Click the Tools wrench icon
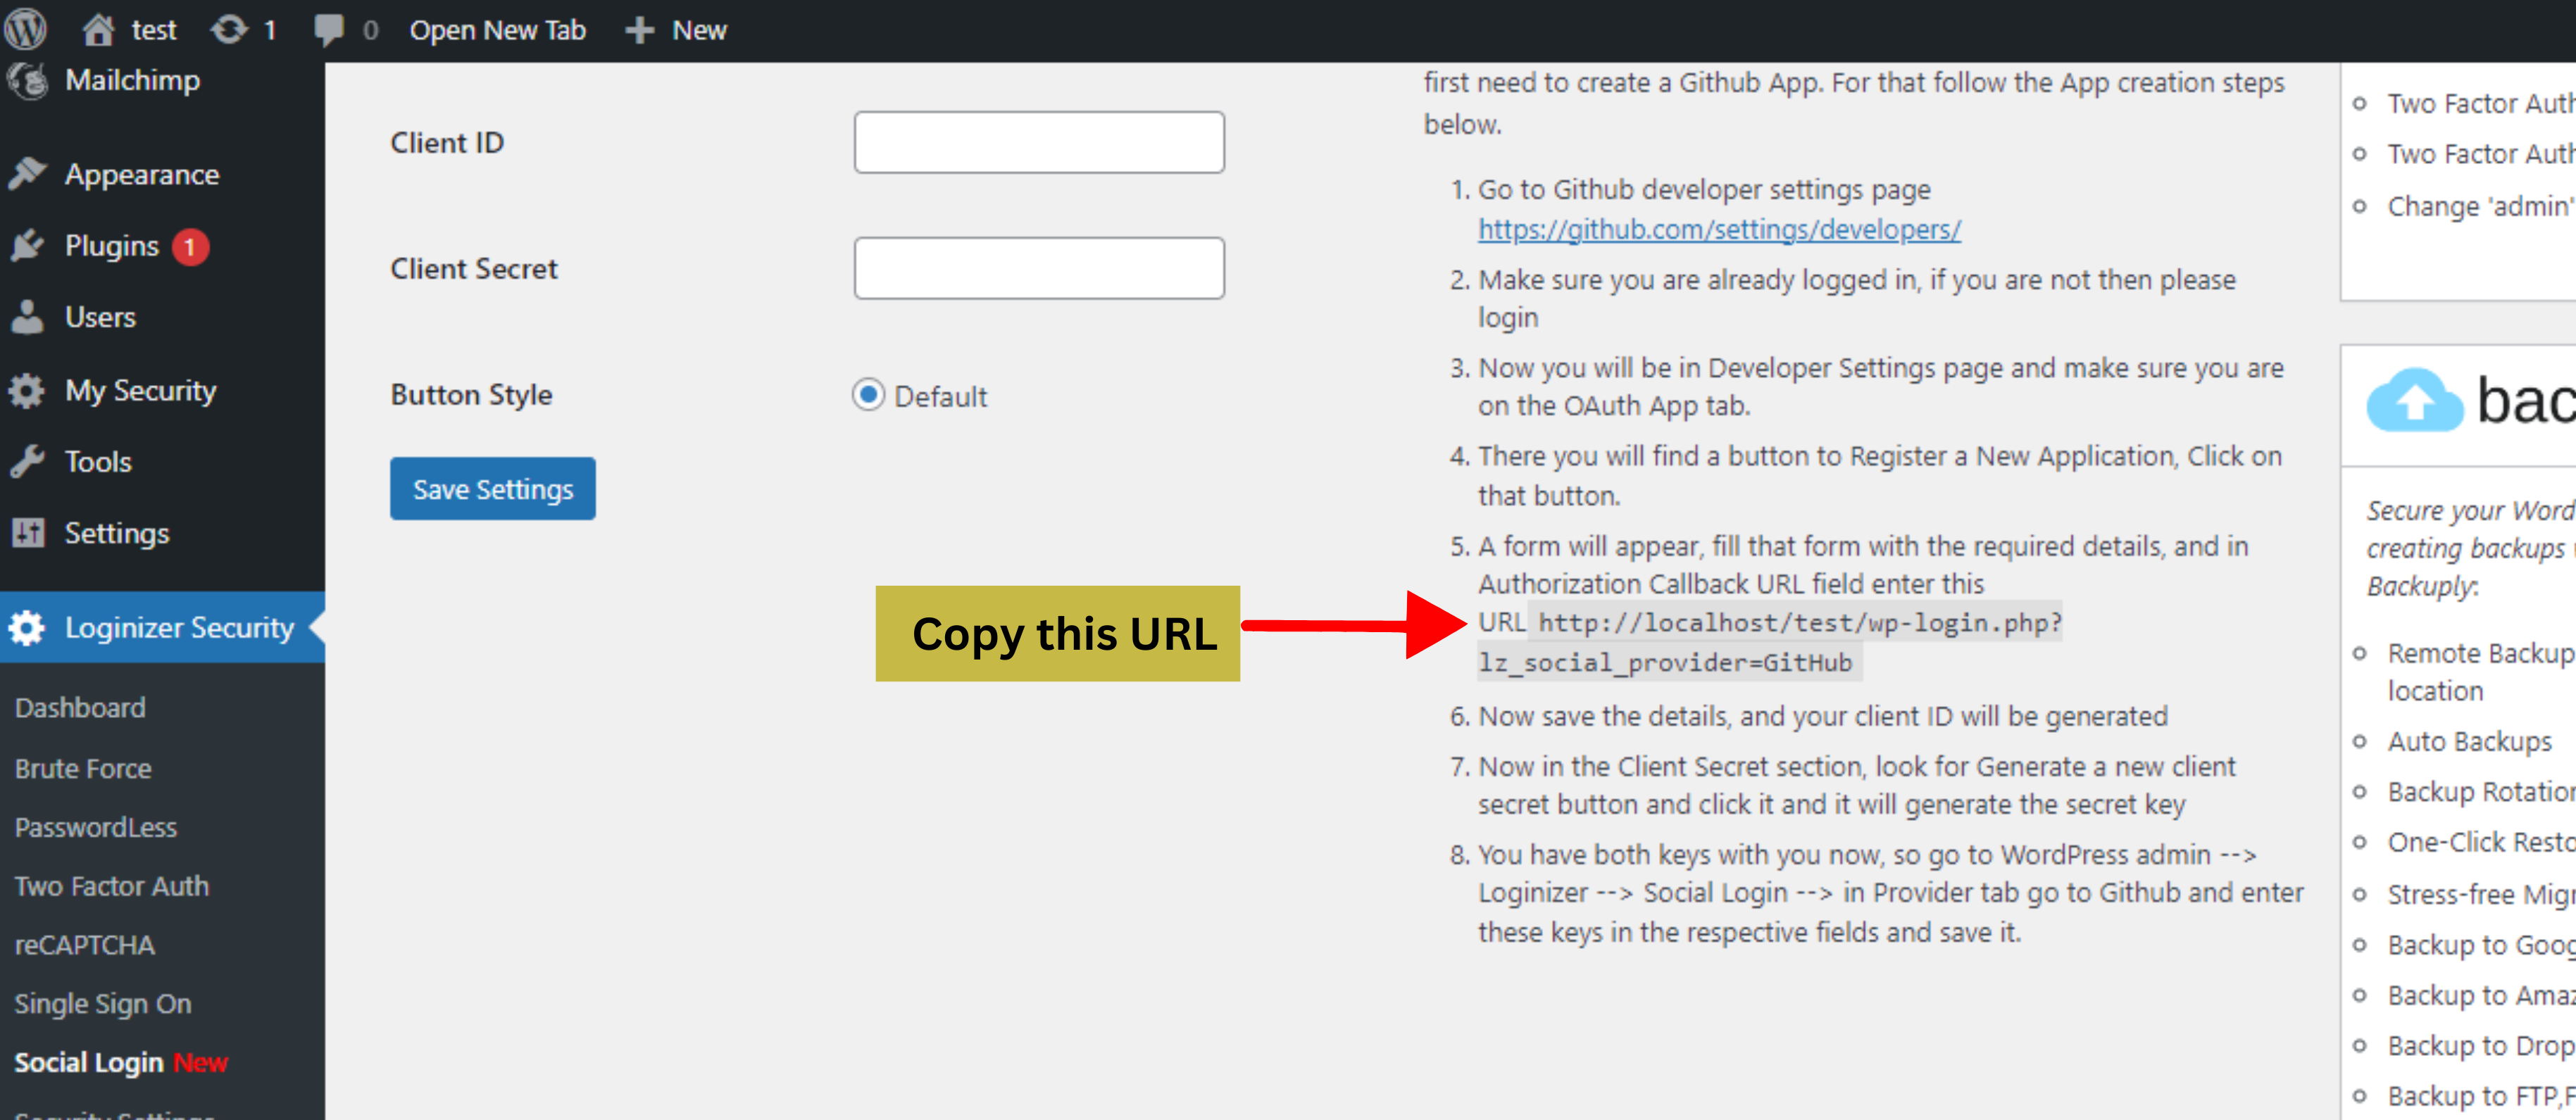 [27, 461]
